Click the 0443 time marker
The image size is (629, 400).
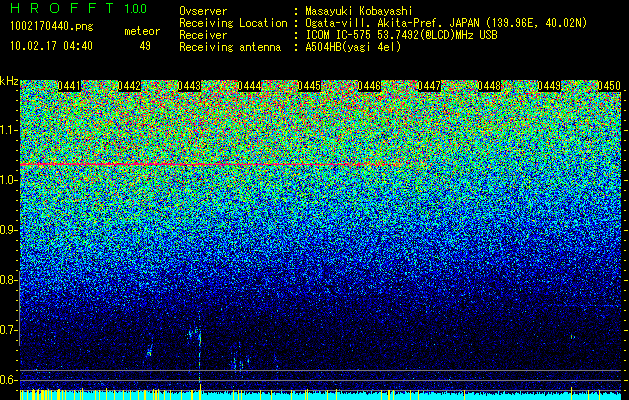click(189, 86)
